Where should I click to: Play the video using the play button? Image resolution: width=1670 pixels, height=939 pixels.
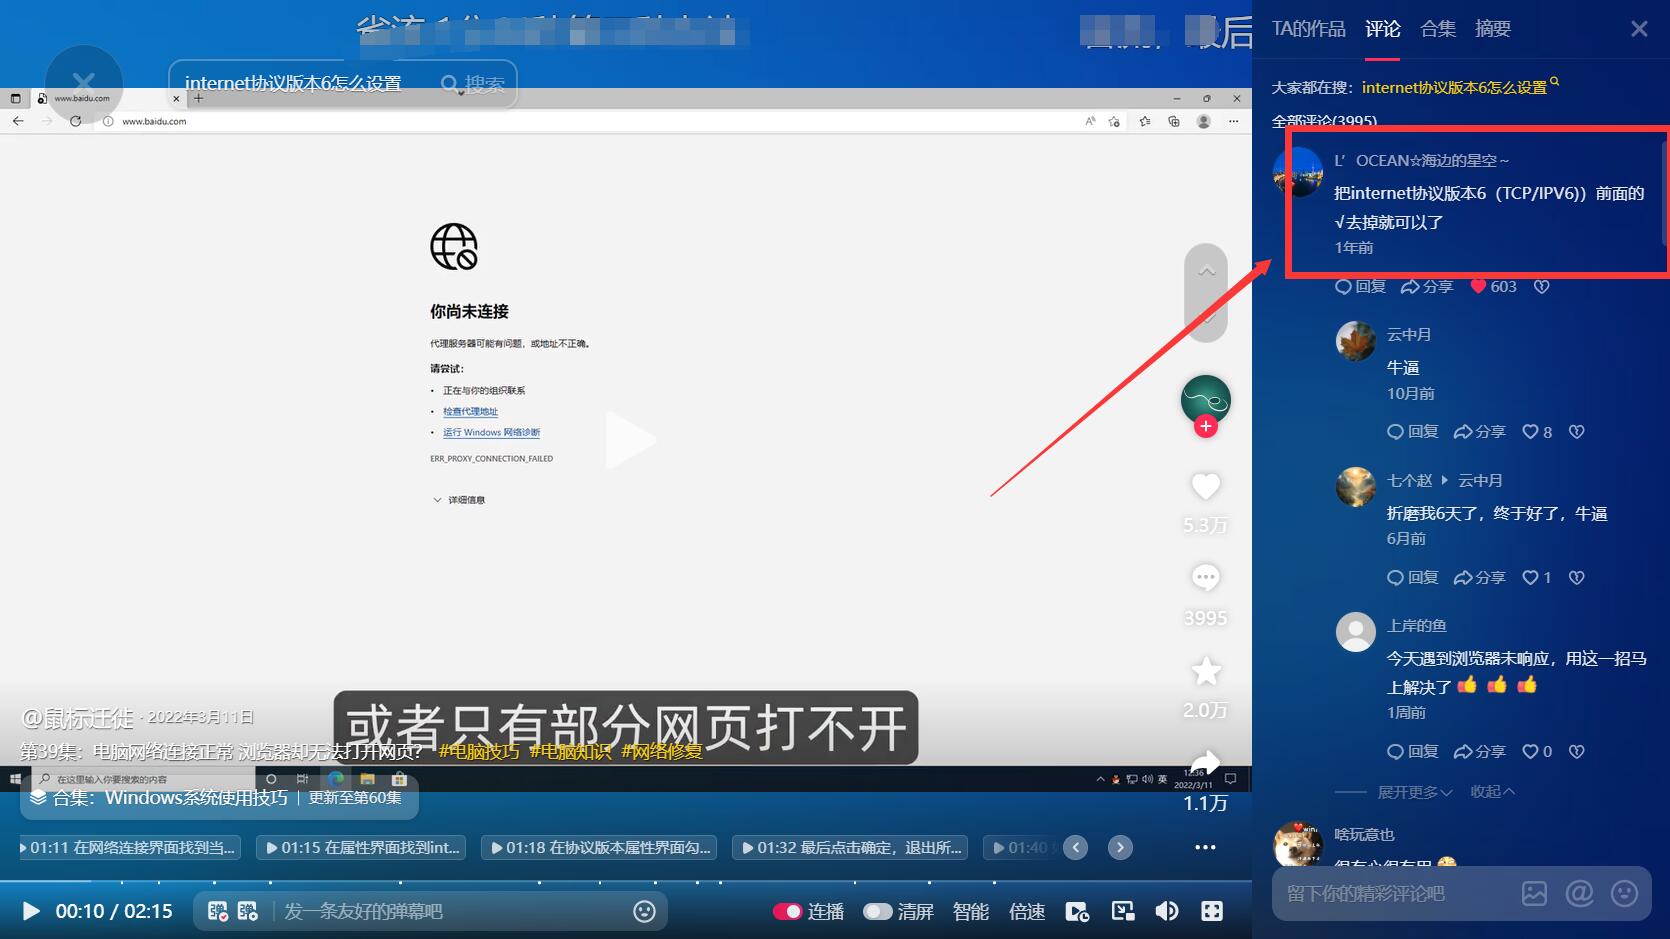point(31,911)
